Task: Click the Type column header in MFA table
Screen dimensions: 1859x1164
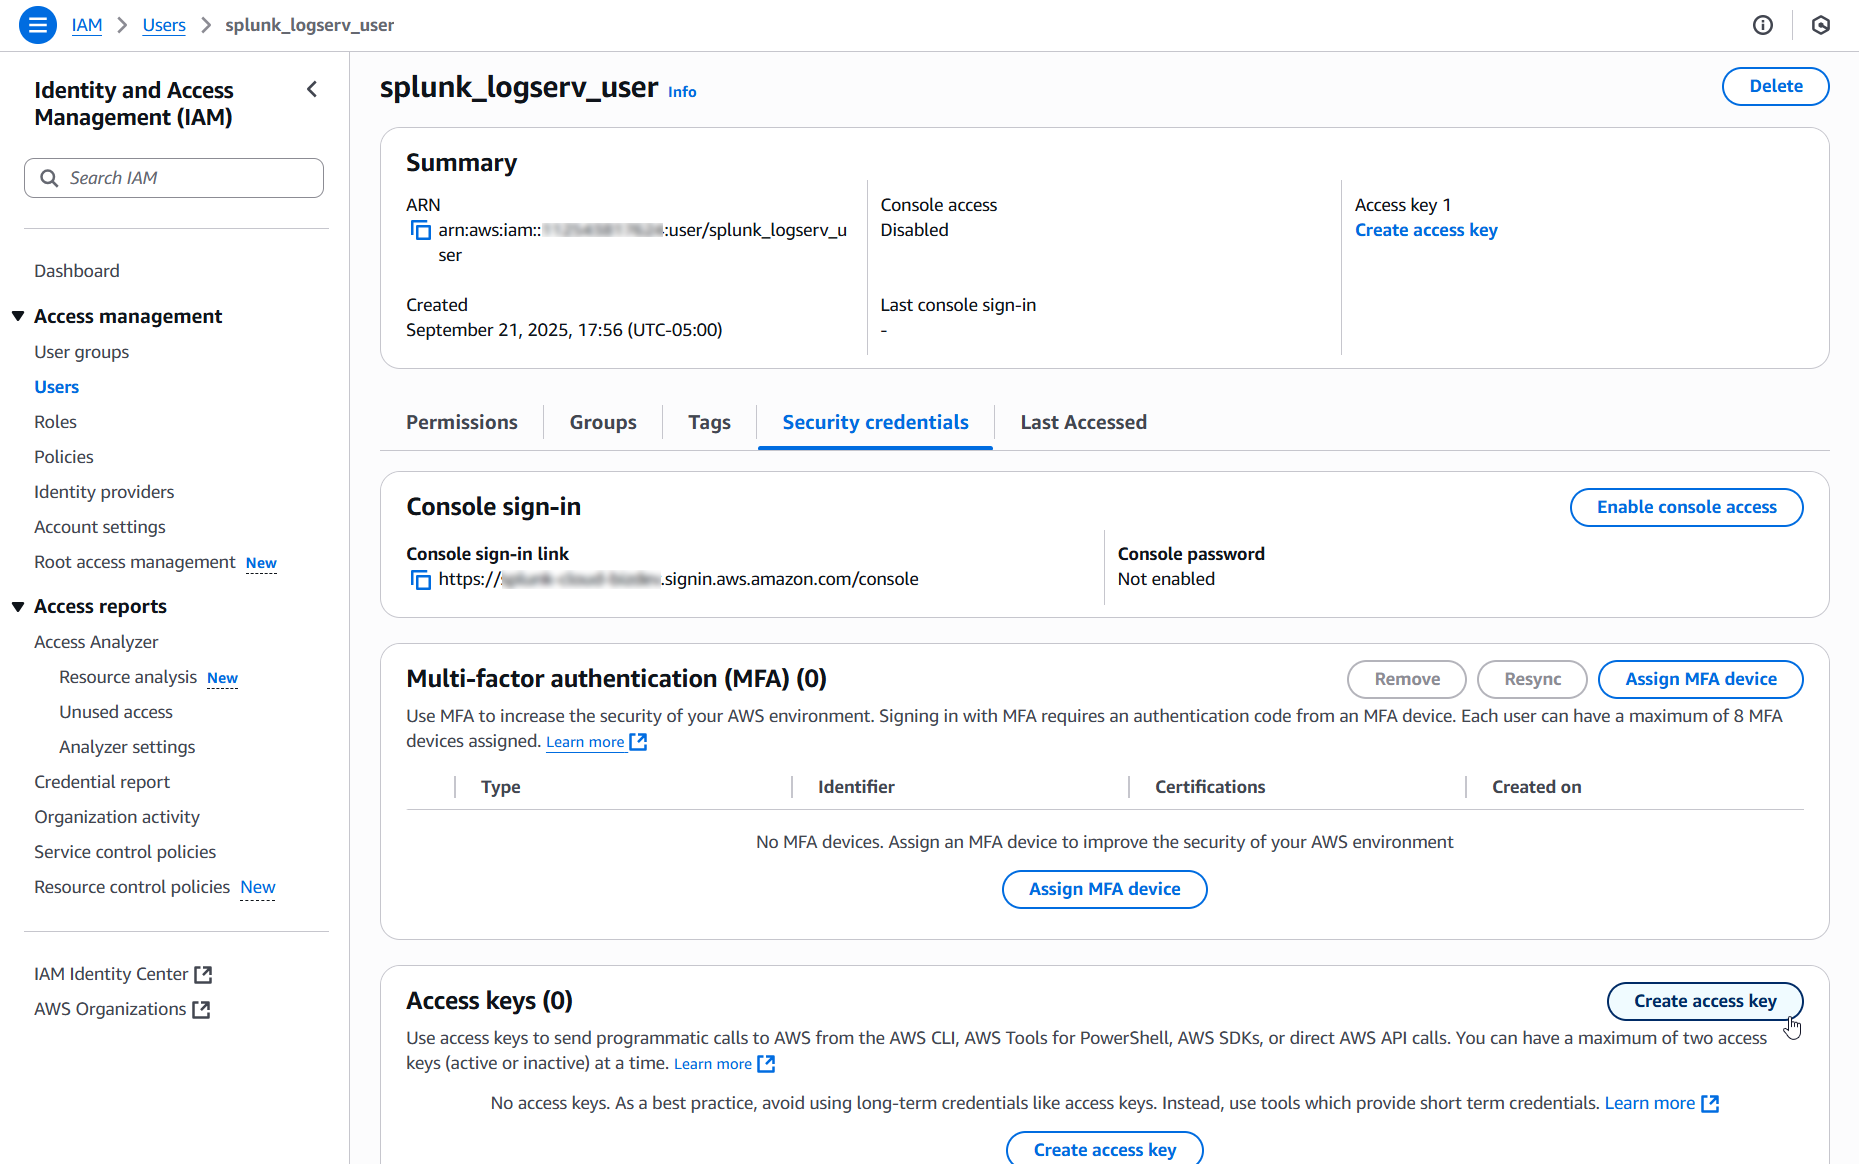Action: click(501, 787)
